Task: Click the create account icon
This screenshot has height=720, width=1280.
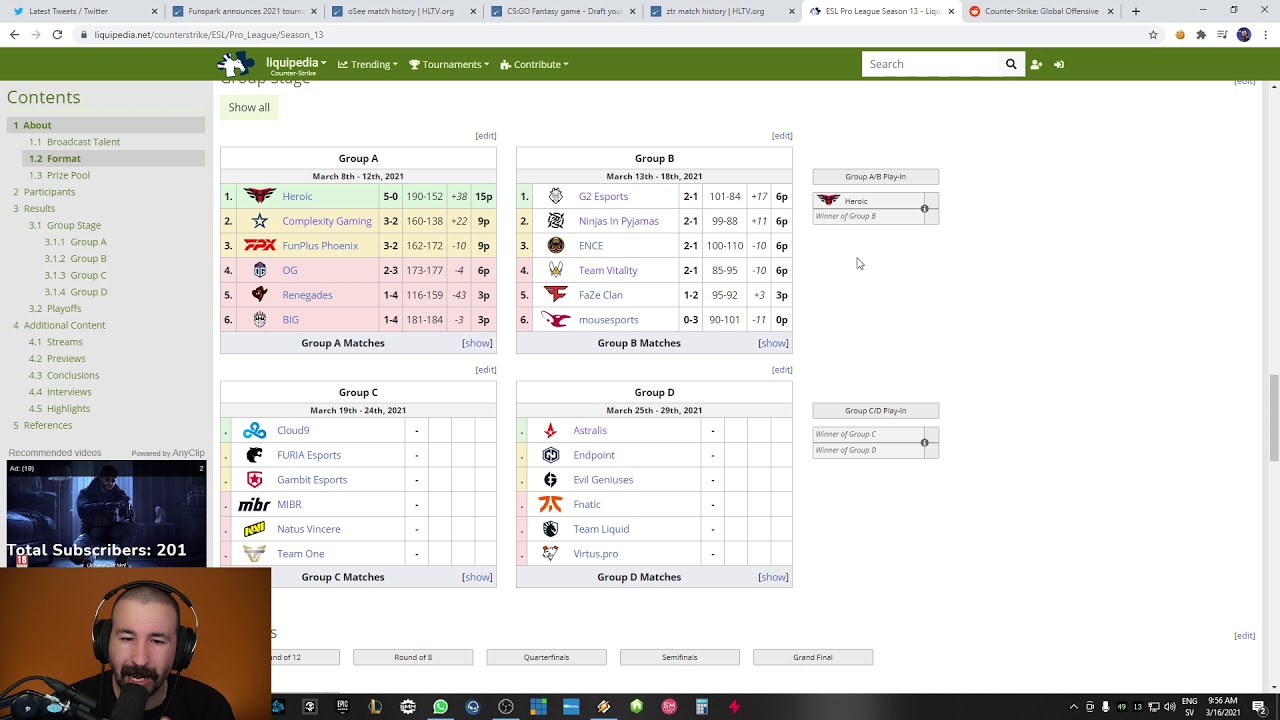Action: pos(1036,64)
